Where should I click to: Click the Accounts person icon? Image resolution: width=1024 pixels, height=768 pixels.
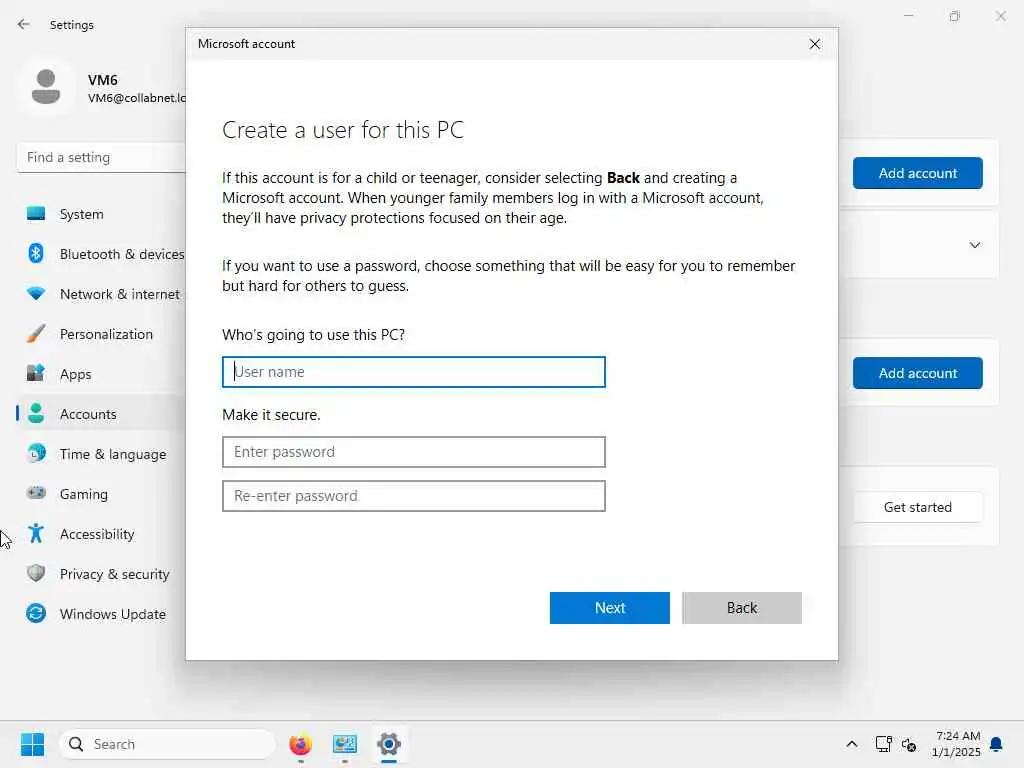pyautogui.click(x=36, y=413)
